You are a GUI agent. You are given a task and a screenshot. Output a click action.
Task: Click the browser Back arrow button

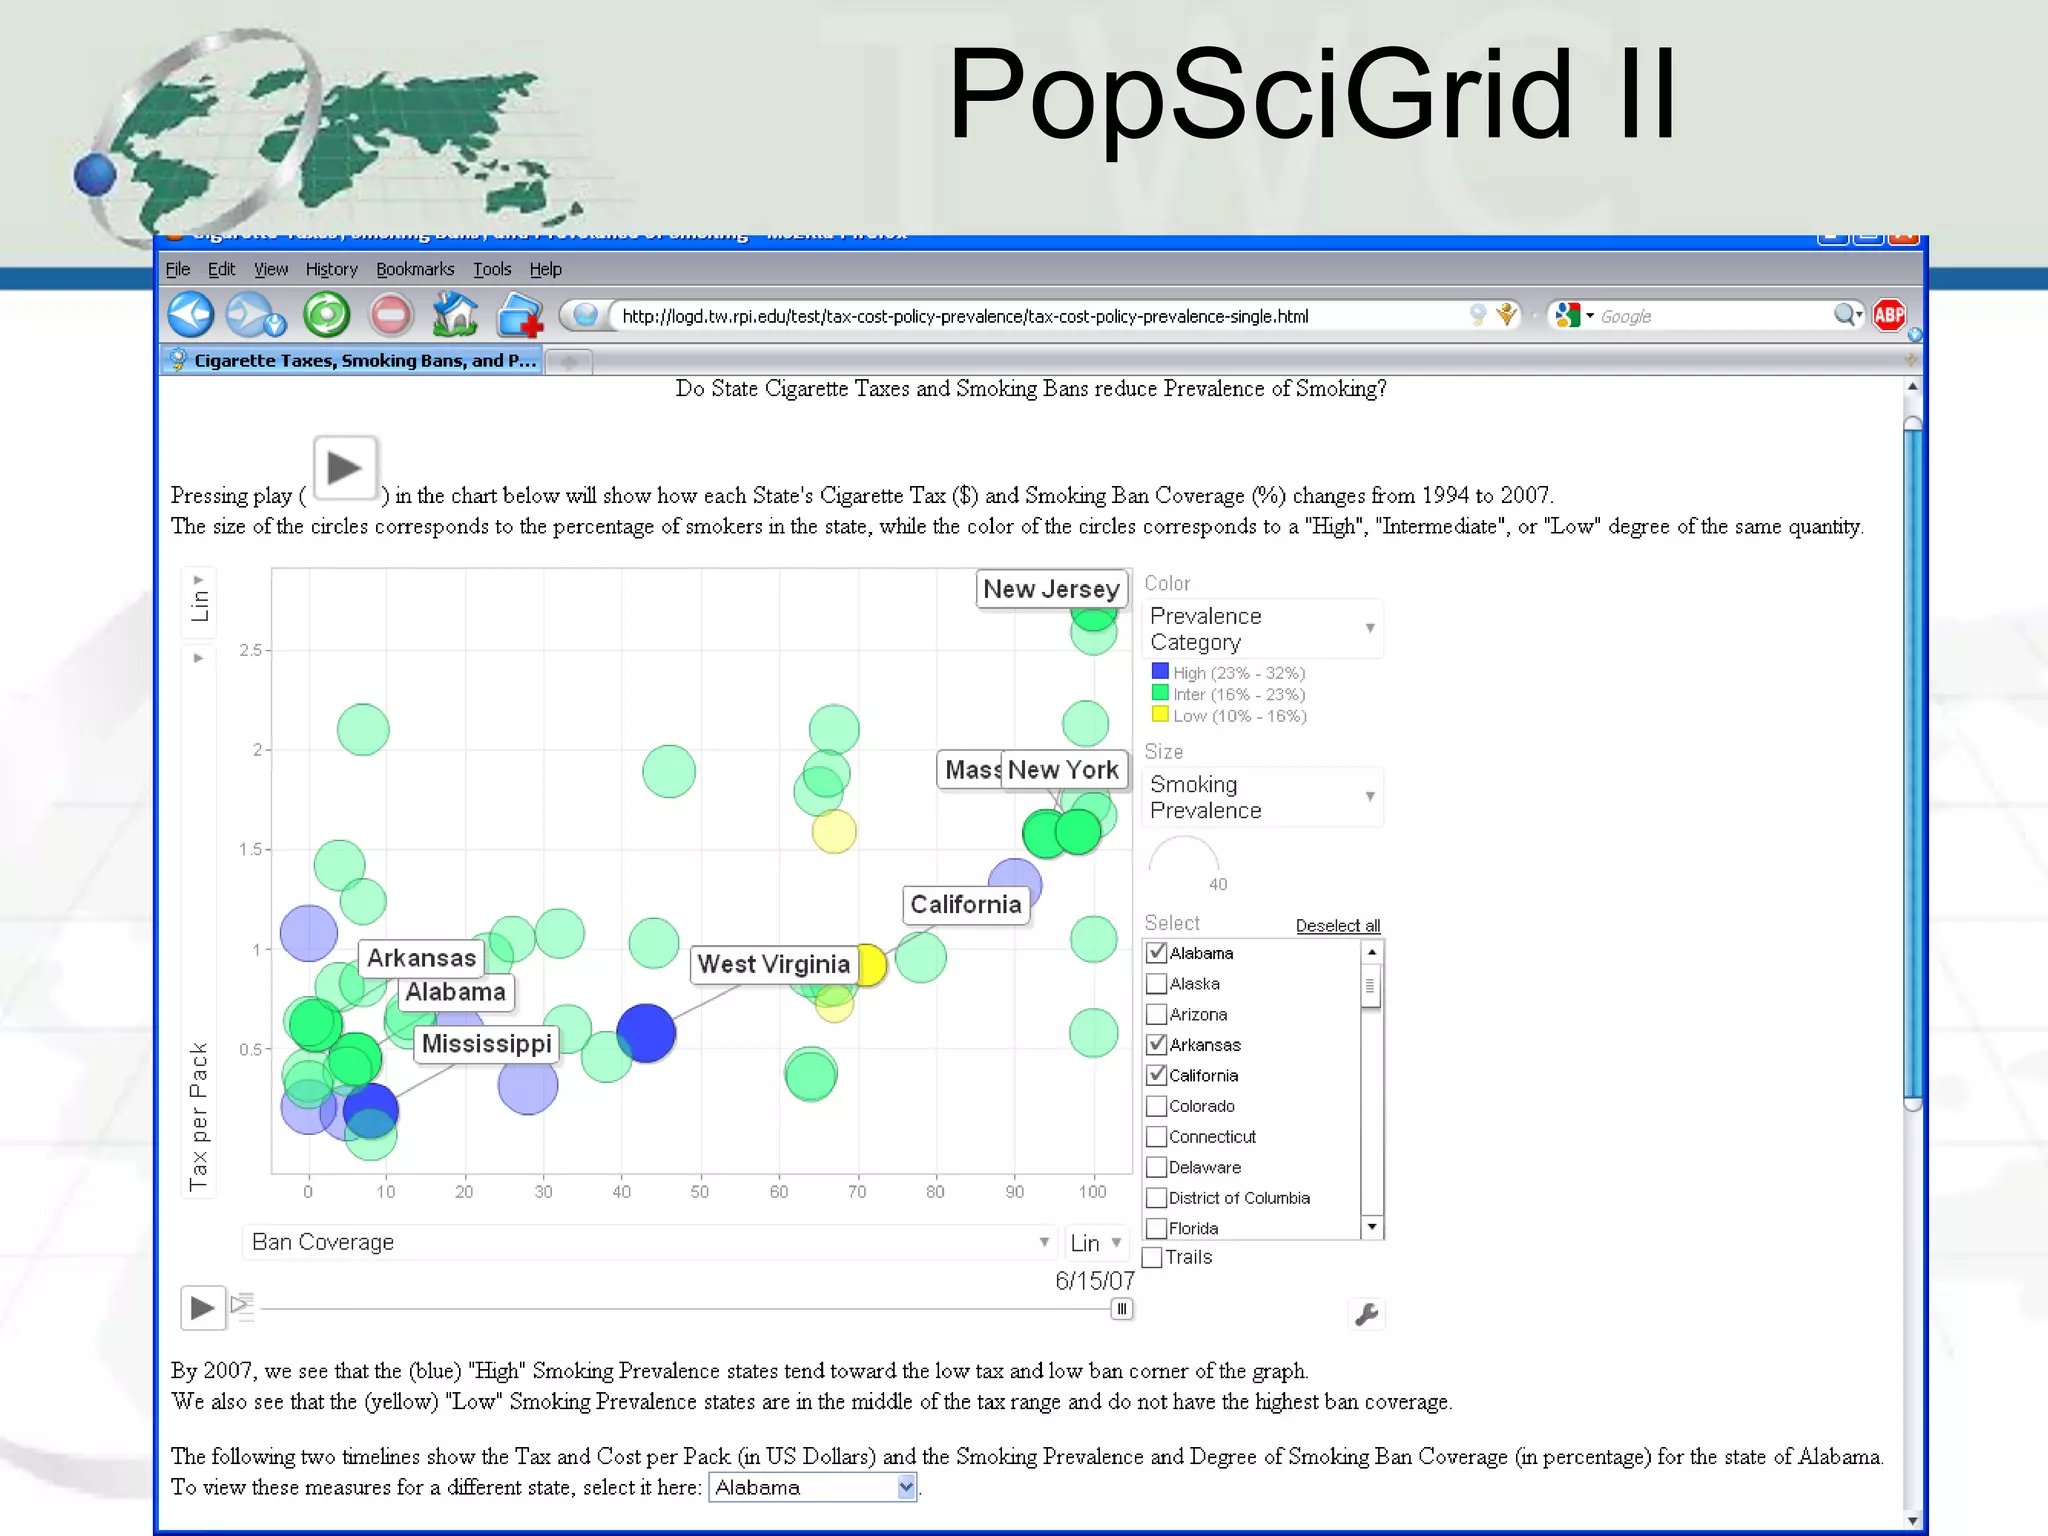click(191, 315)
